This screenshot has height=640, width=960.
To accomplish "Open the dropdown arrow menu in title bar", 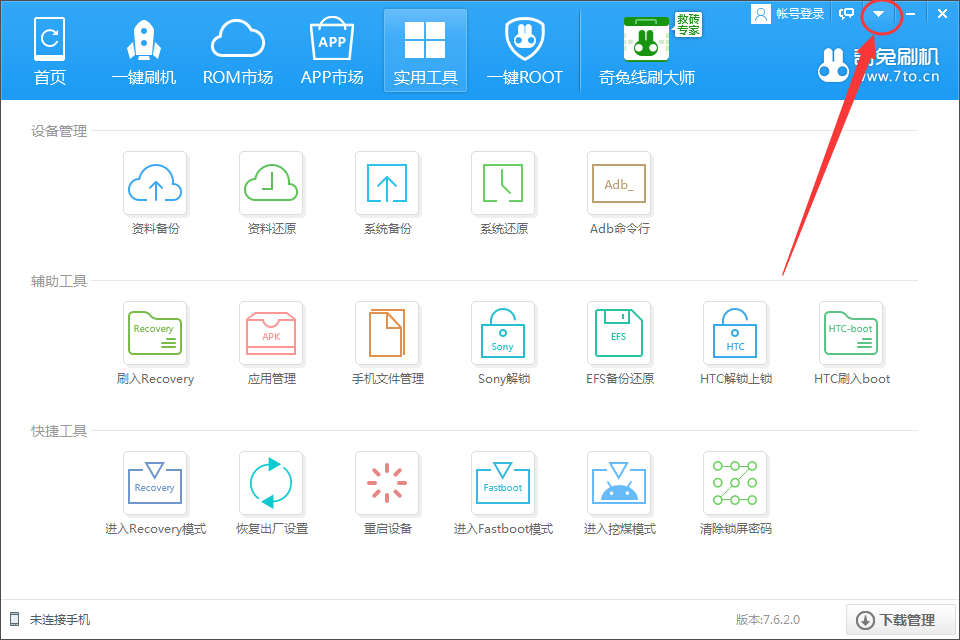I will click(x=879, y=13).
